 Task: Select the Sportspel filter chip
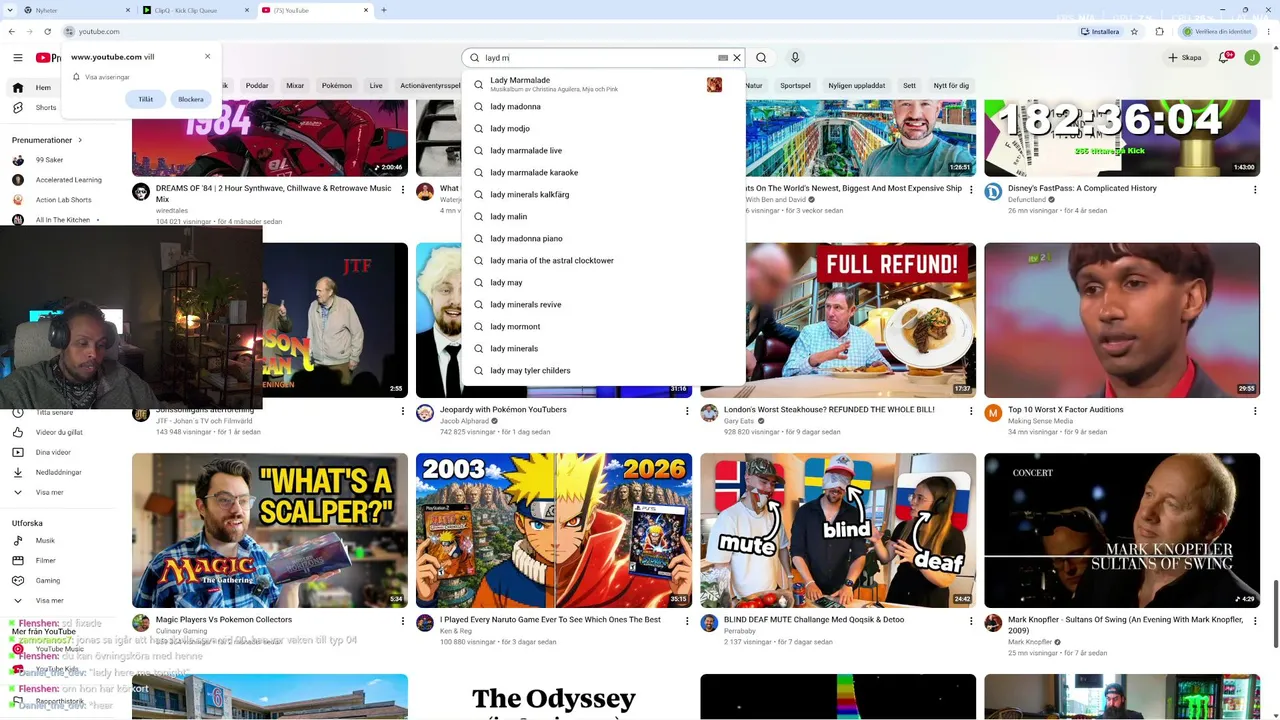796,86
